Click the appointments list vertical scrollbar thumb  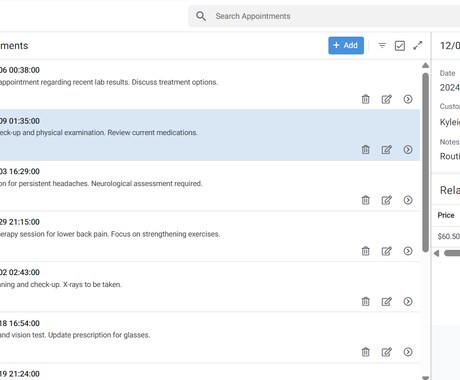(x=425, y=162)
